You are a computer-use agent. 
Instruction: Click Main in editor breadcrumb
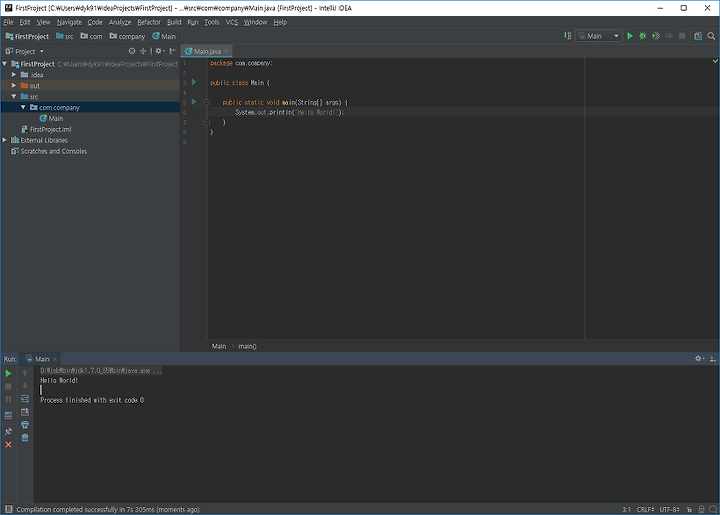tap(219, 346)
